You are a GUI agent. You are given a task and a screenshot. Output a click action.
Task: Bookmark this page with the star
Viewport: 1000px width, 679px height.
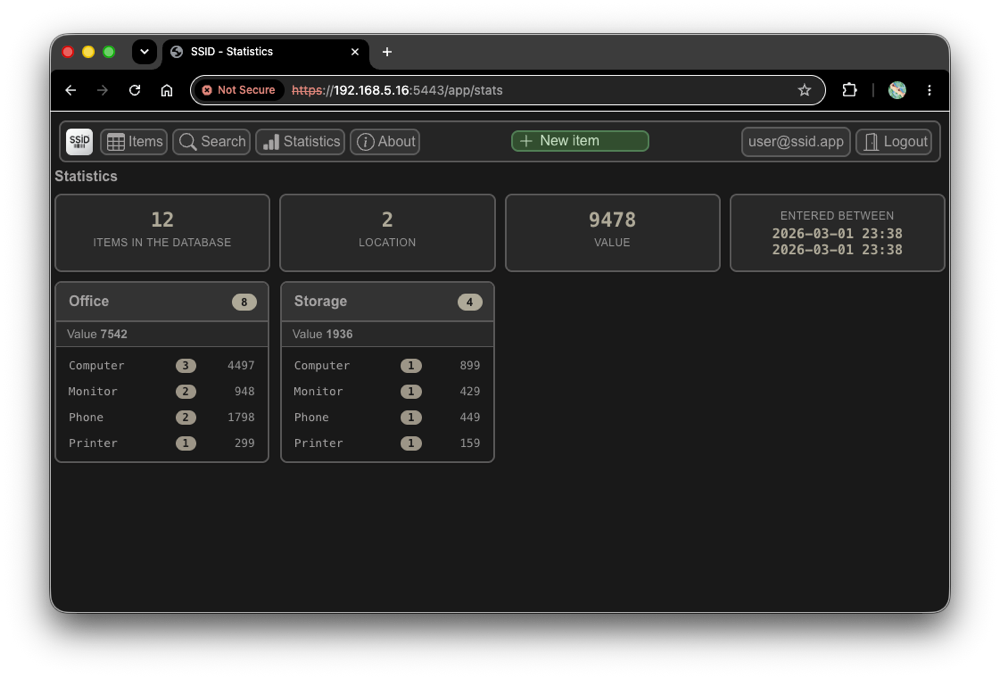[x=805, y=91]
